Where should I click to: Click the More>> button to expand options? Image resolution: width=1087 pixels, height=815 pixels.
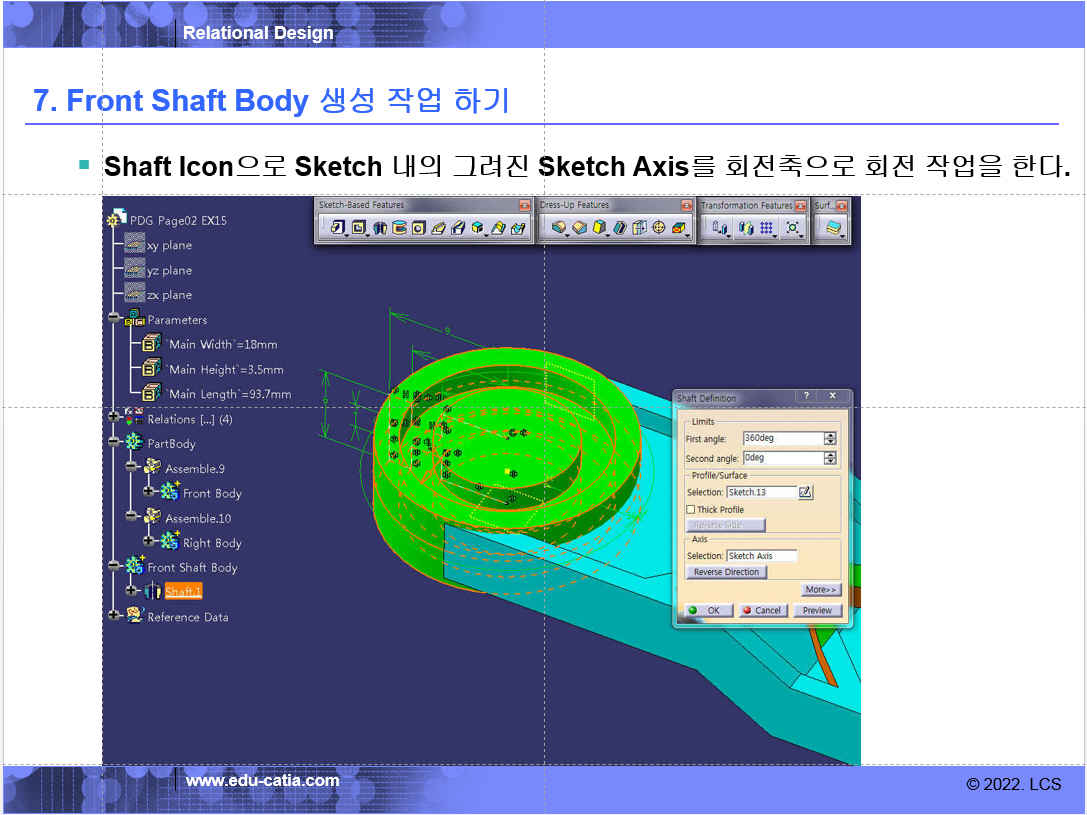pos(821,590)
